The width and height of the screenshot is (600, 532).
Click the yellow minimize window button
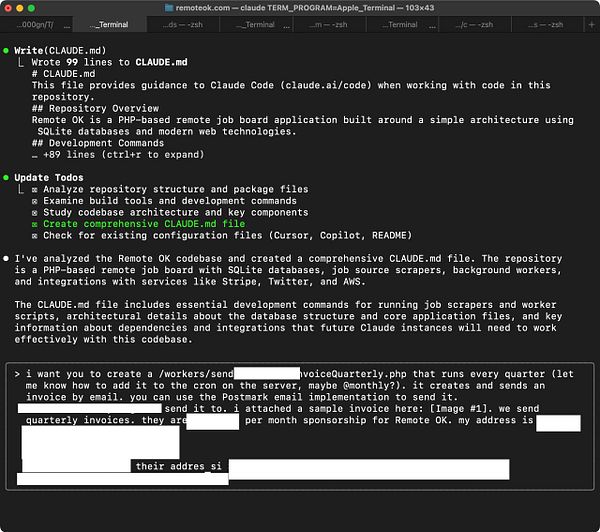20,8
